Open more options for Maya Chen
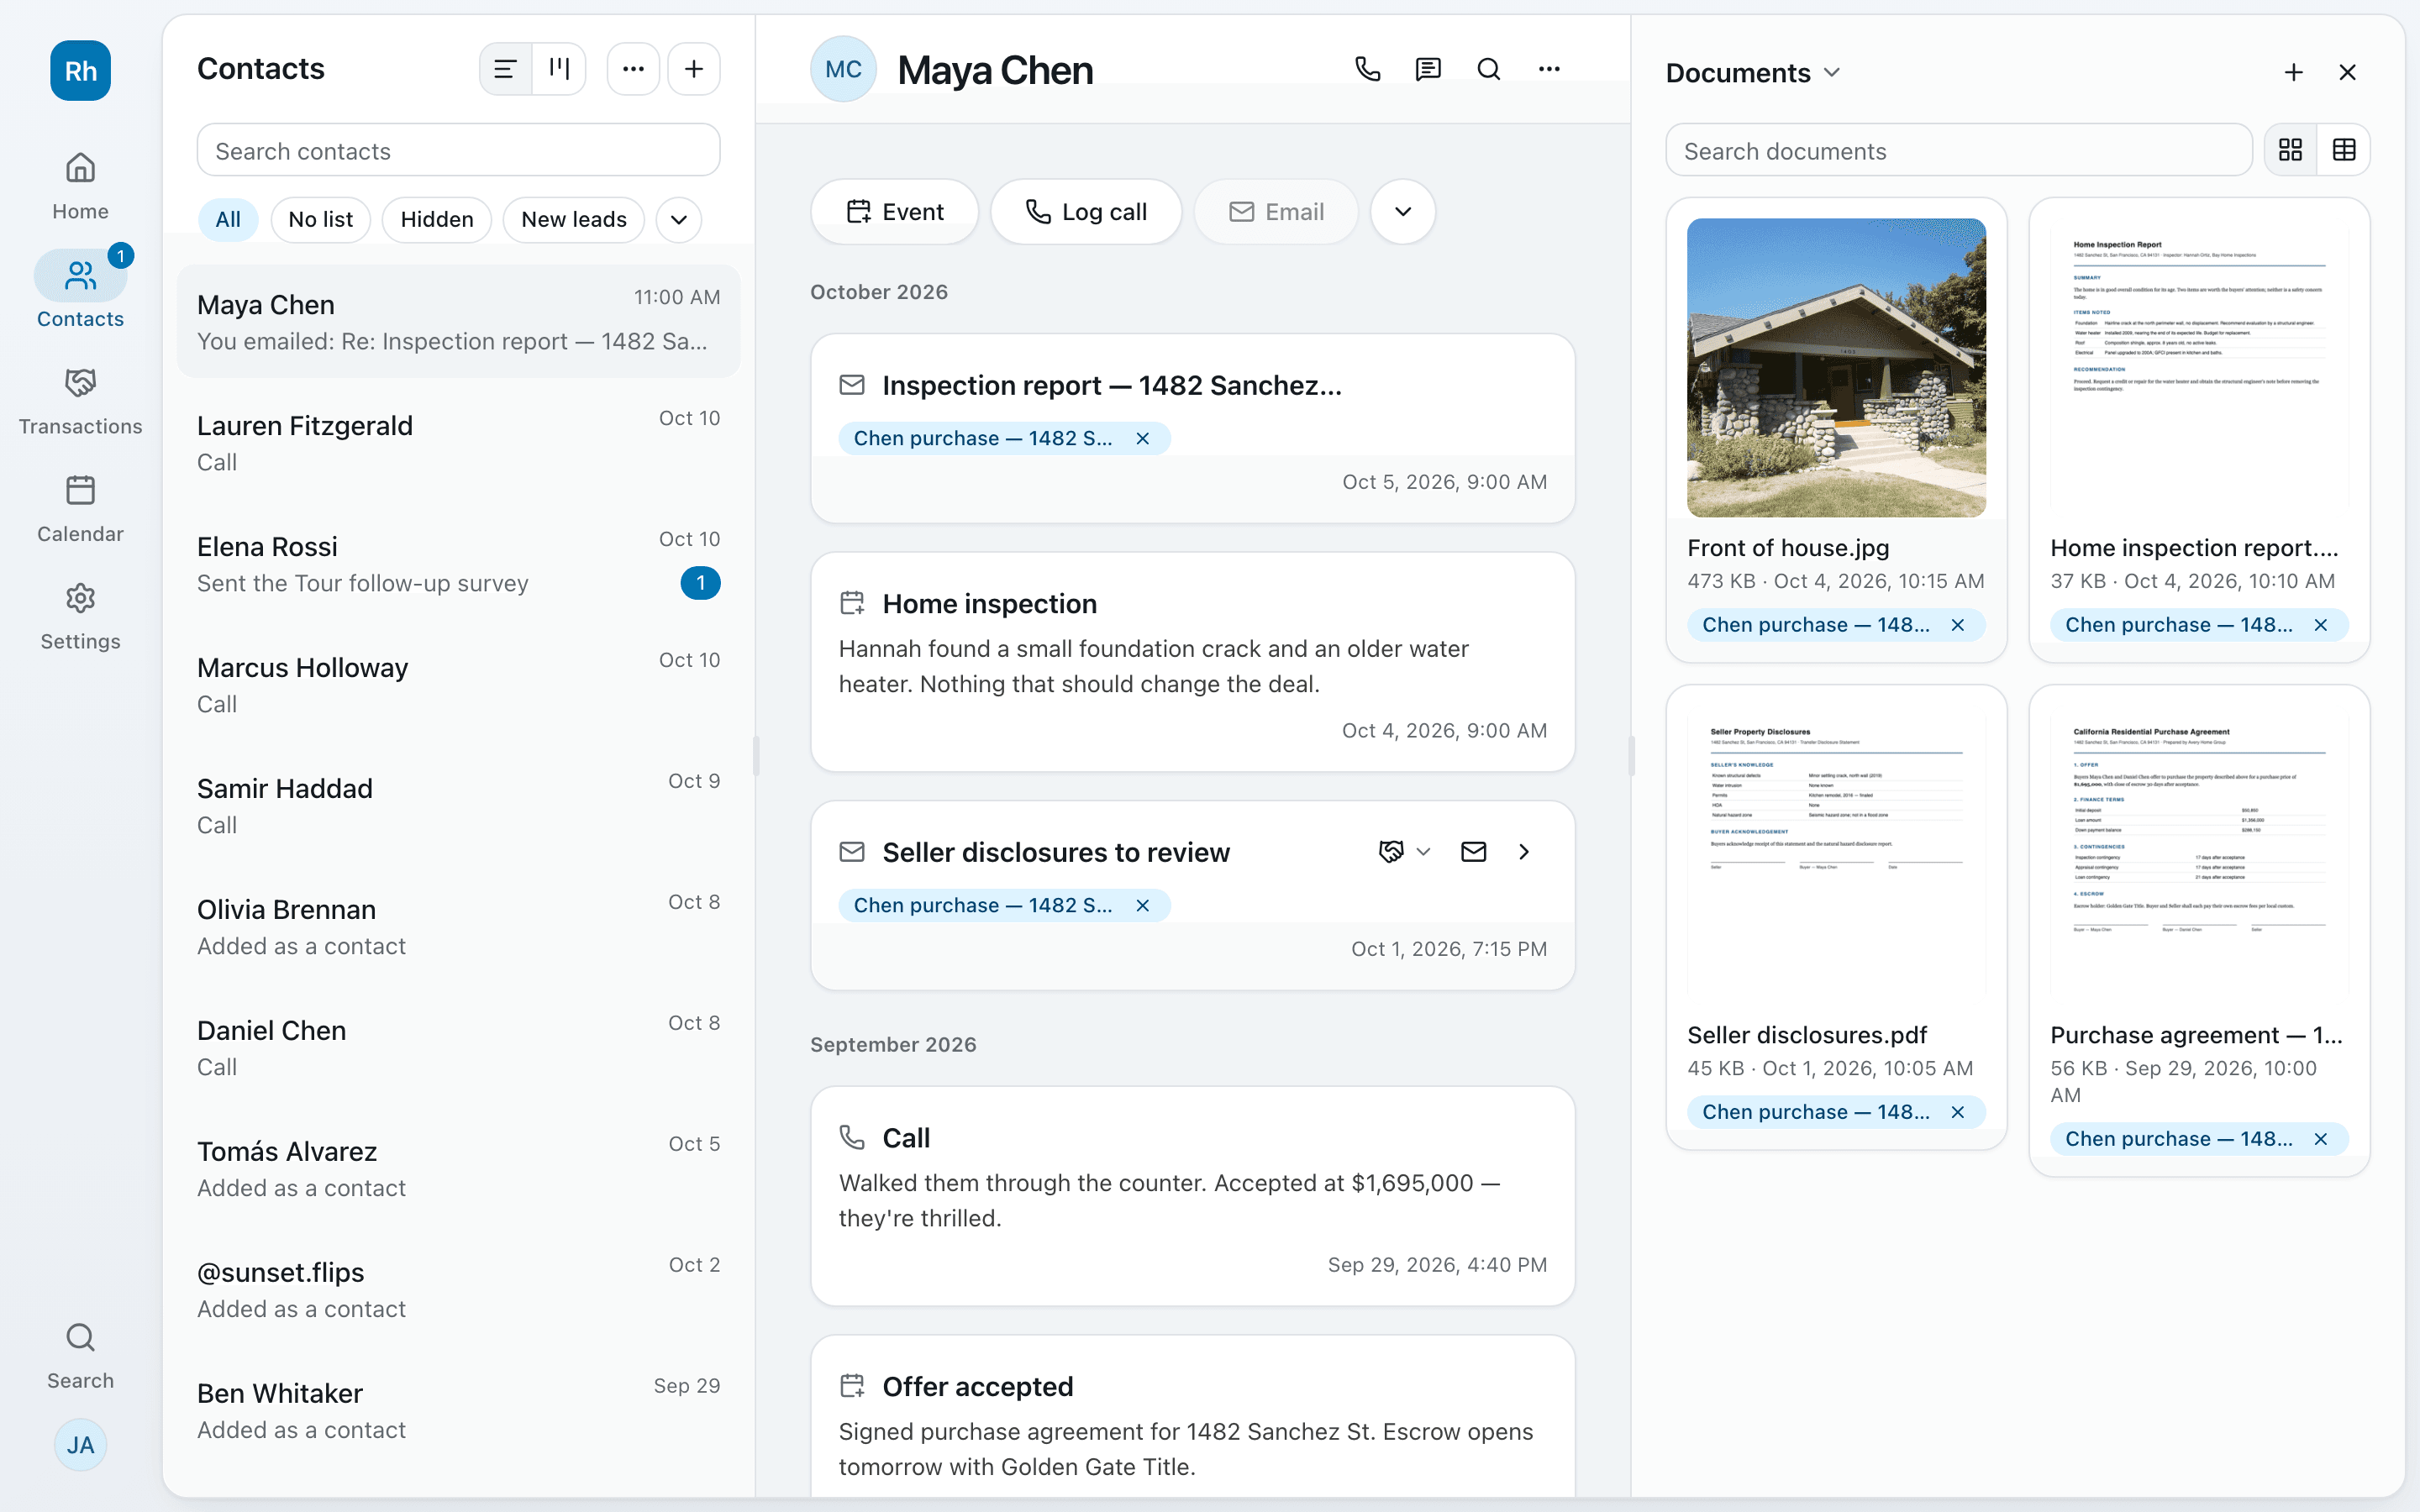Image resolution: width=2420 pixels, height=1512 pixels. (1549, 69)
